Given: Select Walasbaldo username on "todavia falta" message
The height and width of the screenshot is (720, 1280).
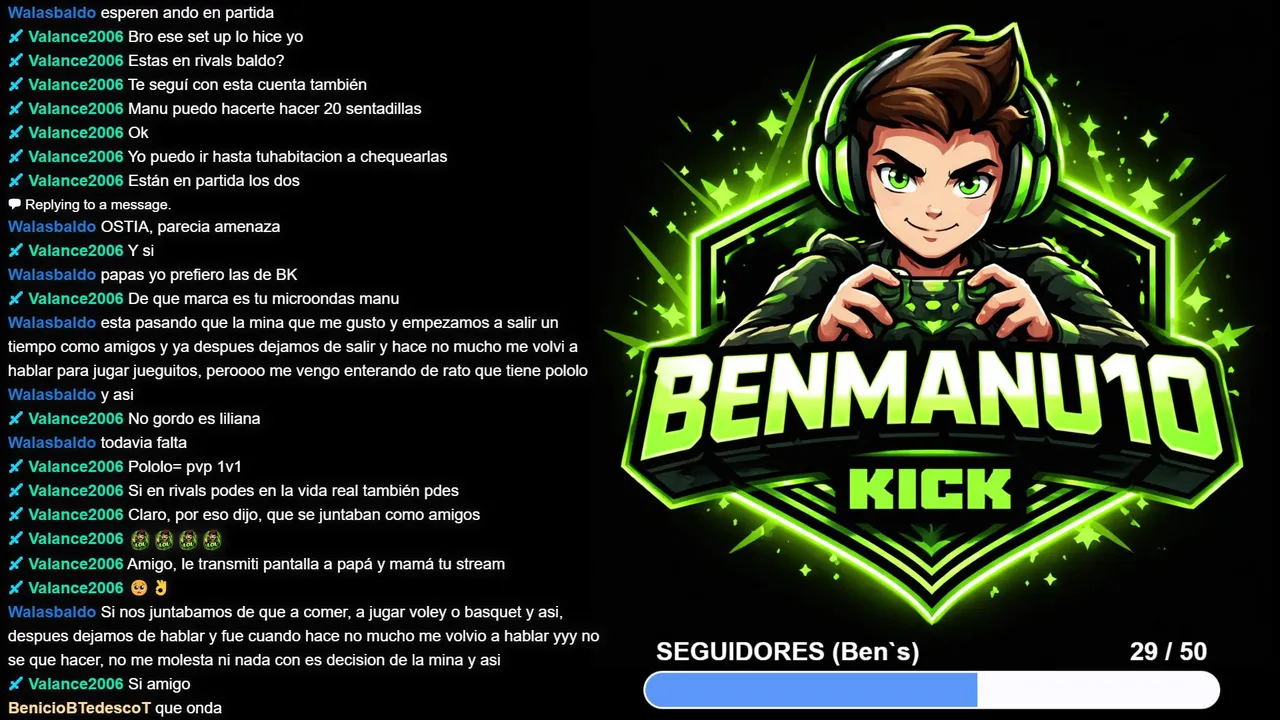Looking at the screenshot, I should (x=52, y=443).
